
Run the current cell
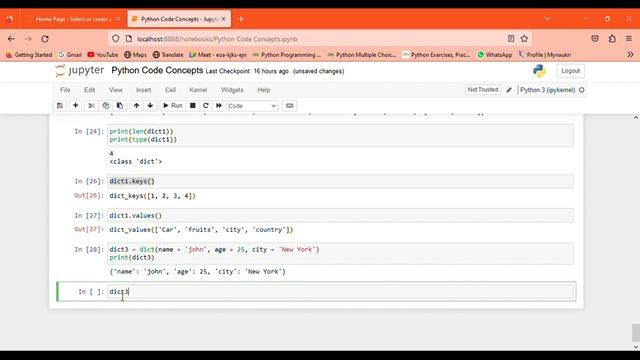173,106
